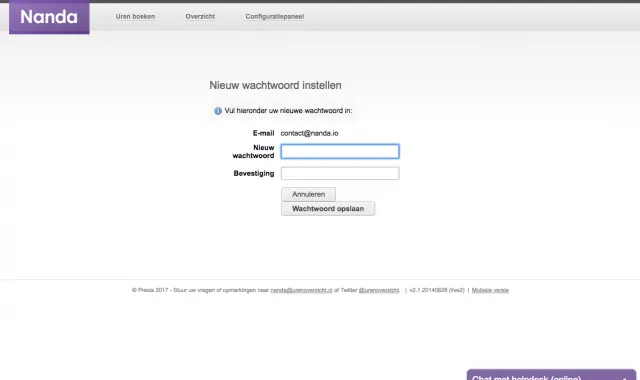The height and width of the screenshot is (380, 640).
Task: Click the Nanda logo
Action: 49,17
